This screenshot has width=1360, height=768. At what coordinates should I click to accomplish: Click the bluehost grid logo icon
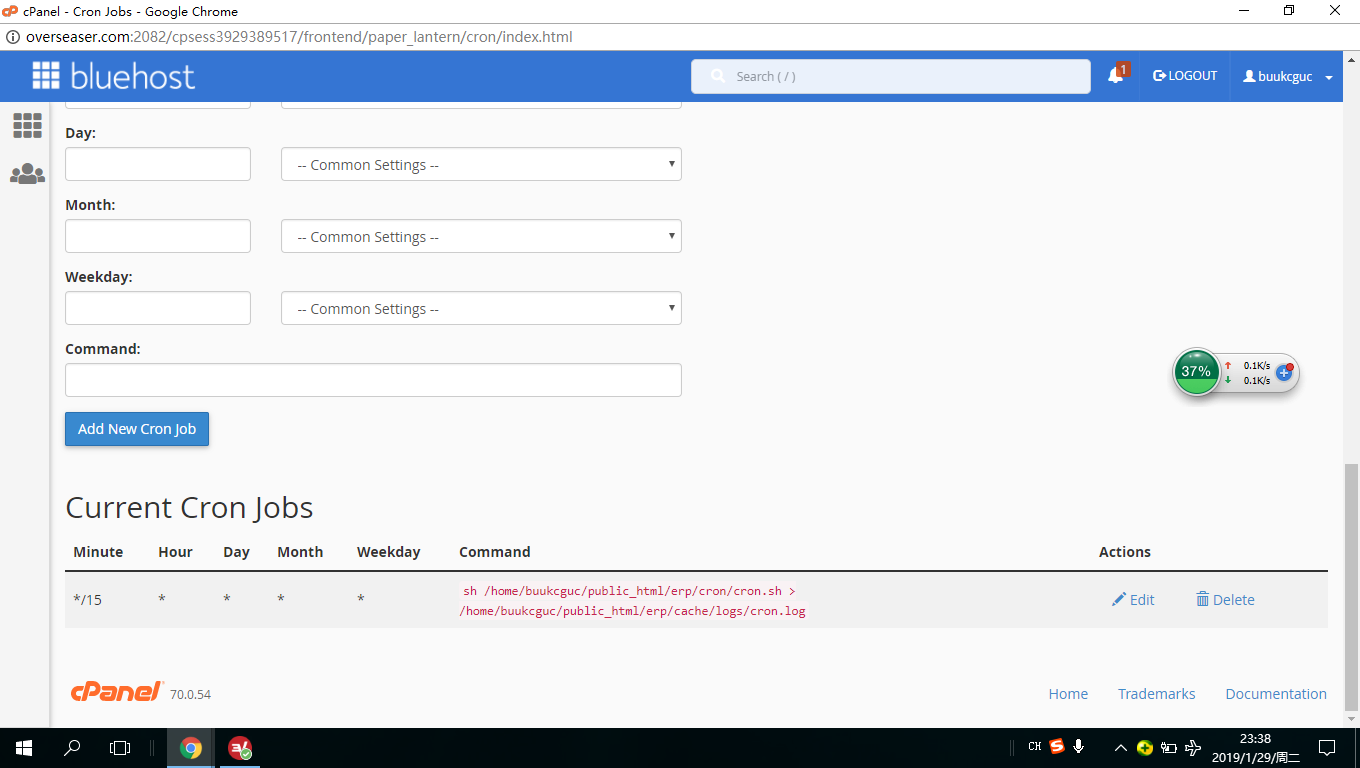point(46,76)
